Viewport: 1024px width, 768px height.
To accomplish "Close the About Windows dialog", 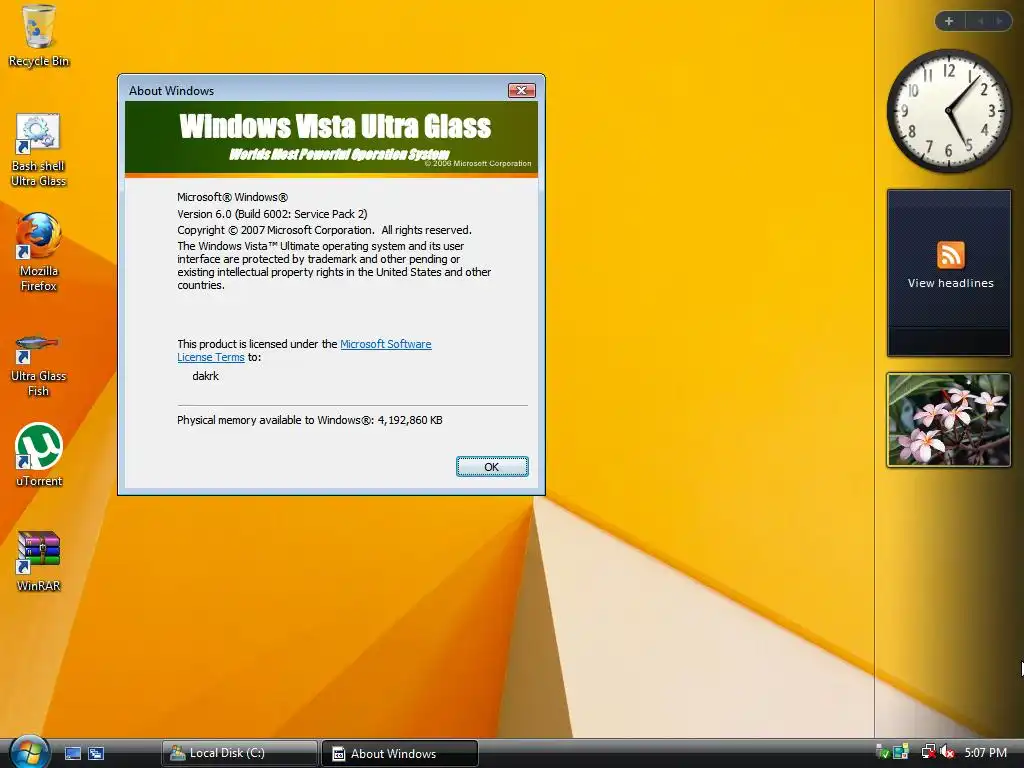I will 522,90.
